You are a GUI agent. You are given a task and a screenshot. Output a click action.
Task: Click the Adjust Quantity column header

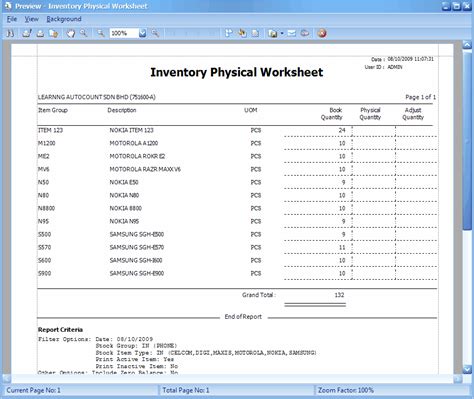(x=413, y=114)
